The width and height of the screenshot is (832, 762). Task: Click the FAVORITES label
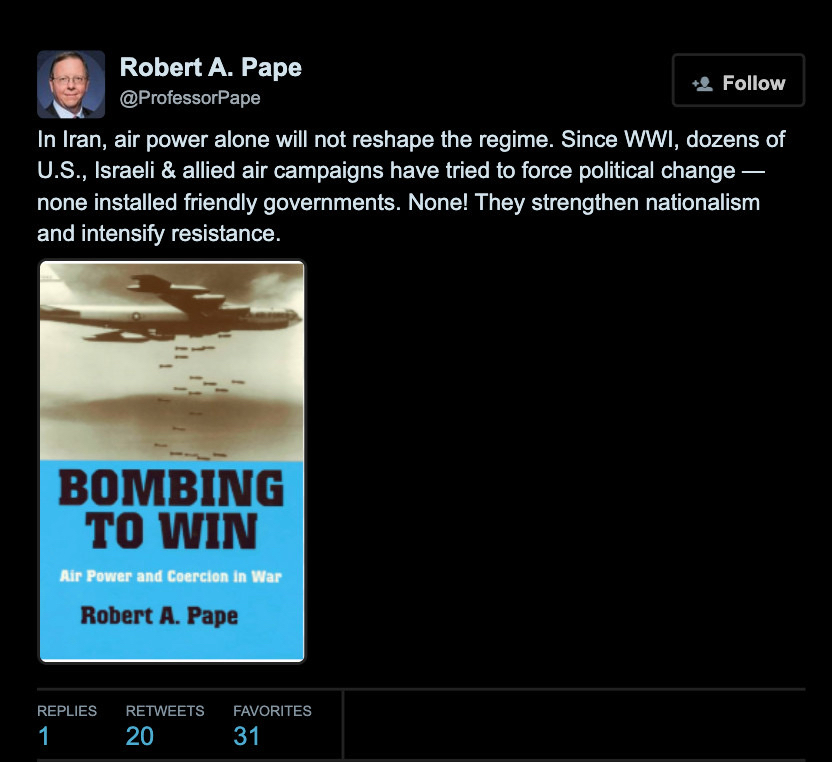[272, 711]
